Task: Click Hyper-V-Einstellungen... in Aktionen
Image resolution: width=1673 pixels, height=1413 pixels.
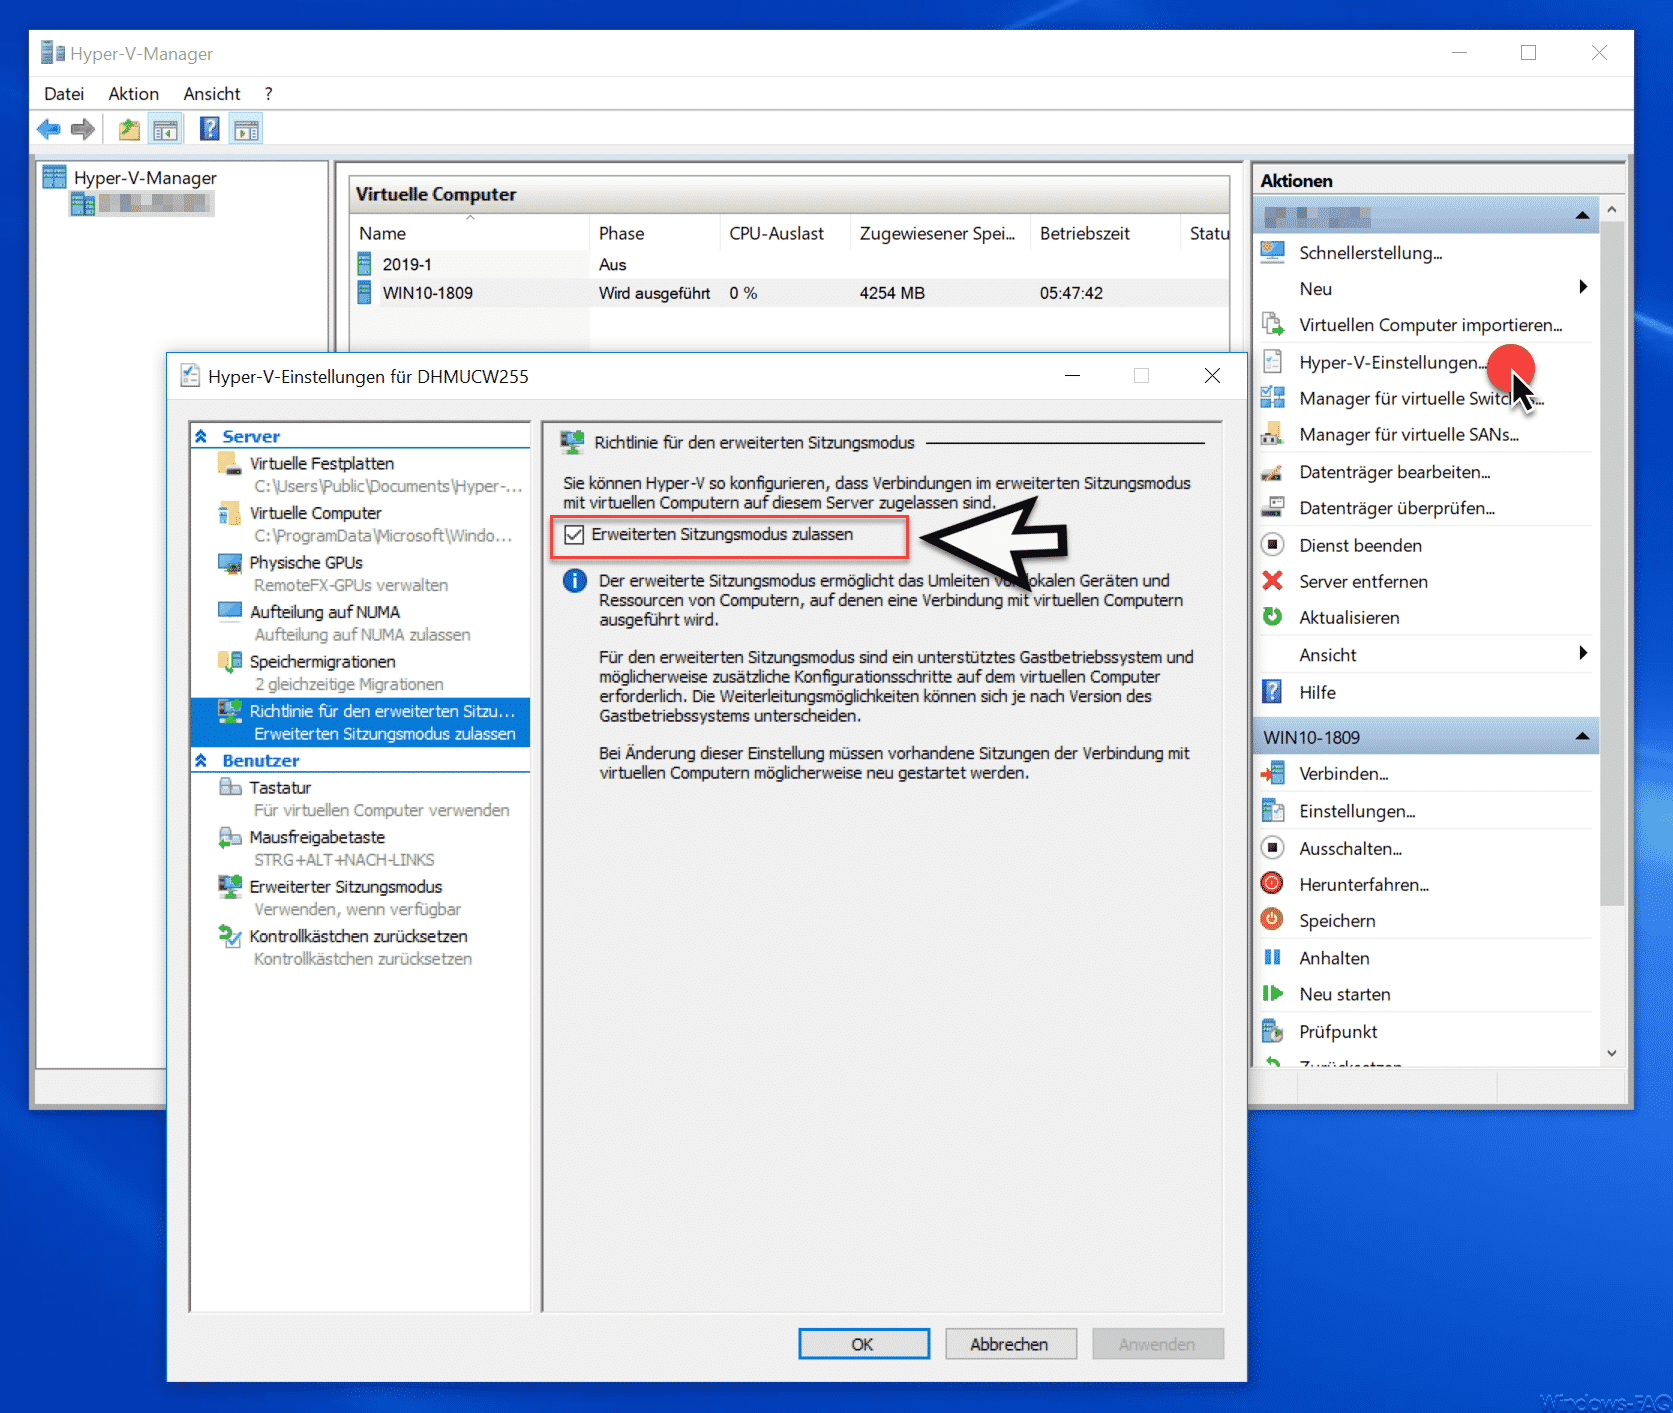Action: coord(1392,362)
